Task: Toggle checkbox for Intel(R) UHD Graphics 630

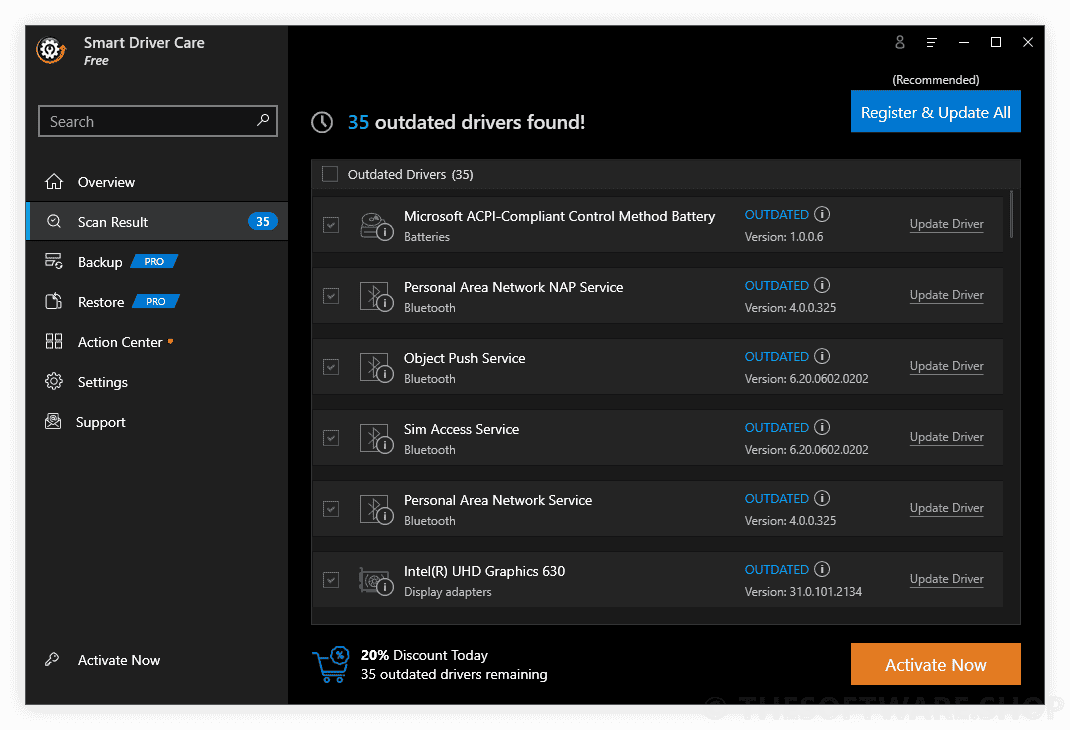Action: click(331, 579)
